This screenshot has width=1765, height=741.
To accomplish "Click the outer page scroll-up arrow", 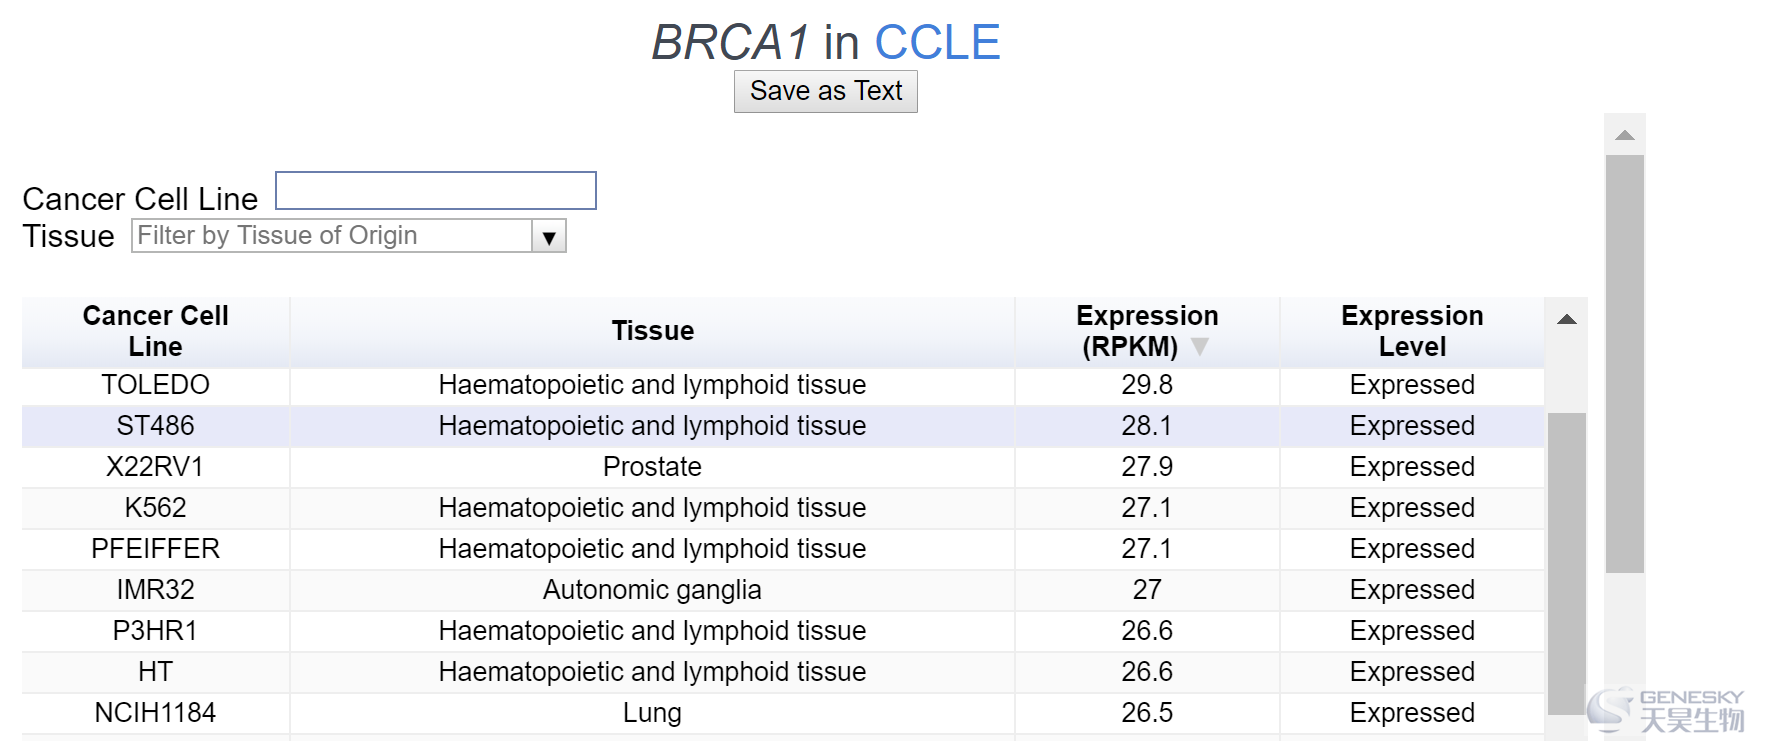I will point(1625,135).
